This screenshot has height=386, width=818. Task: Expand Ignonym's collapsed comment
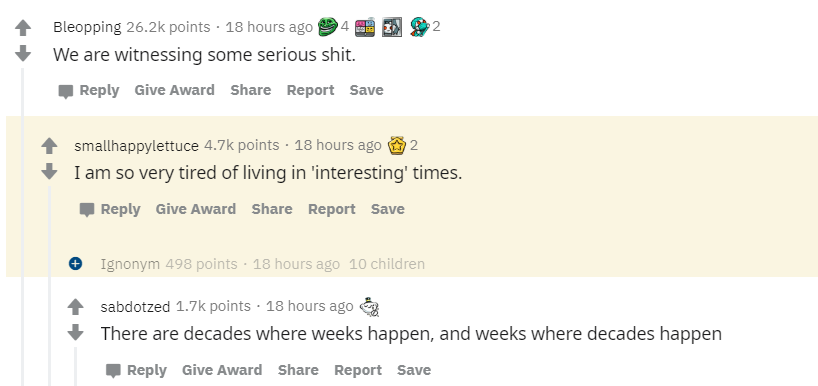76,264
